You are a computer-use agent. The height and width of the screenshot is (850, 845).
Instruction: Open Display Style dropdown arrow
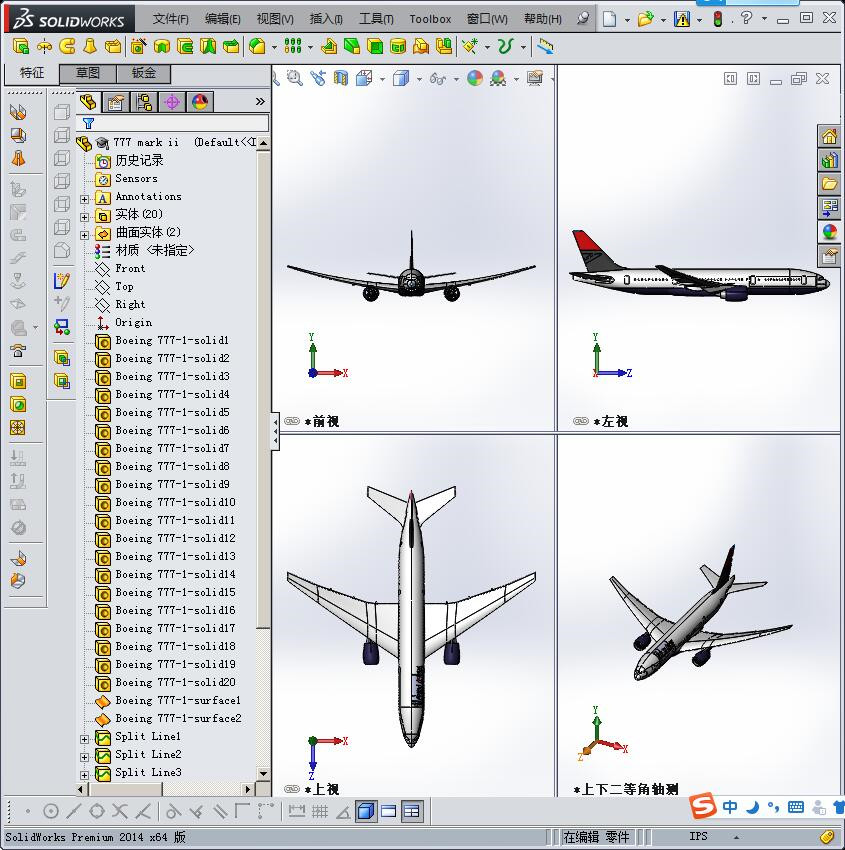click(419, 79)
